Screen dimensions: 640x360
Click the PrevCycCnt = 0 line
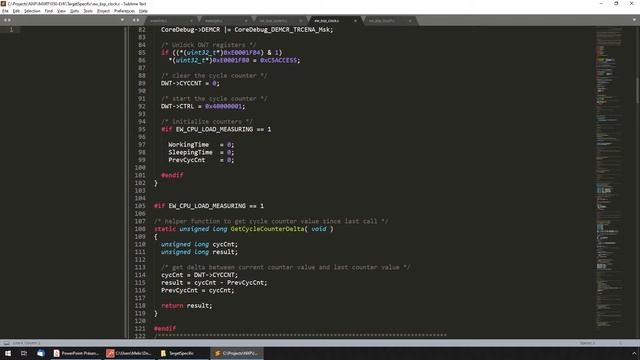(201, 160)
